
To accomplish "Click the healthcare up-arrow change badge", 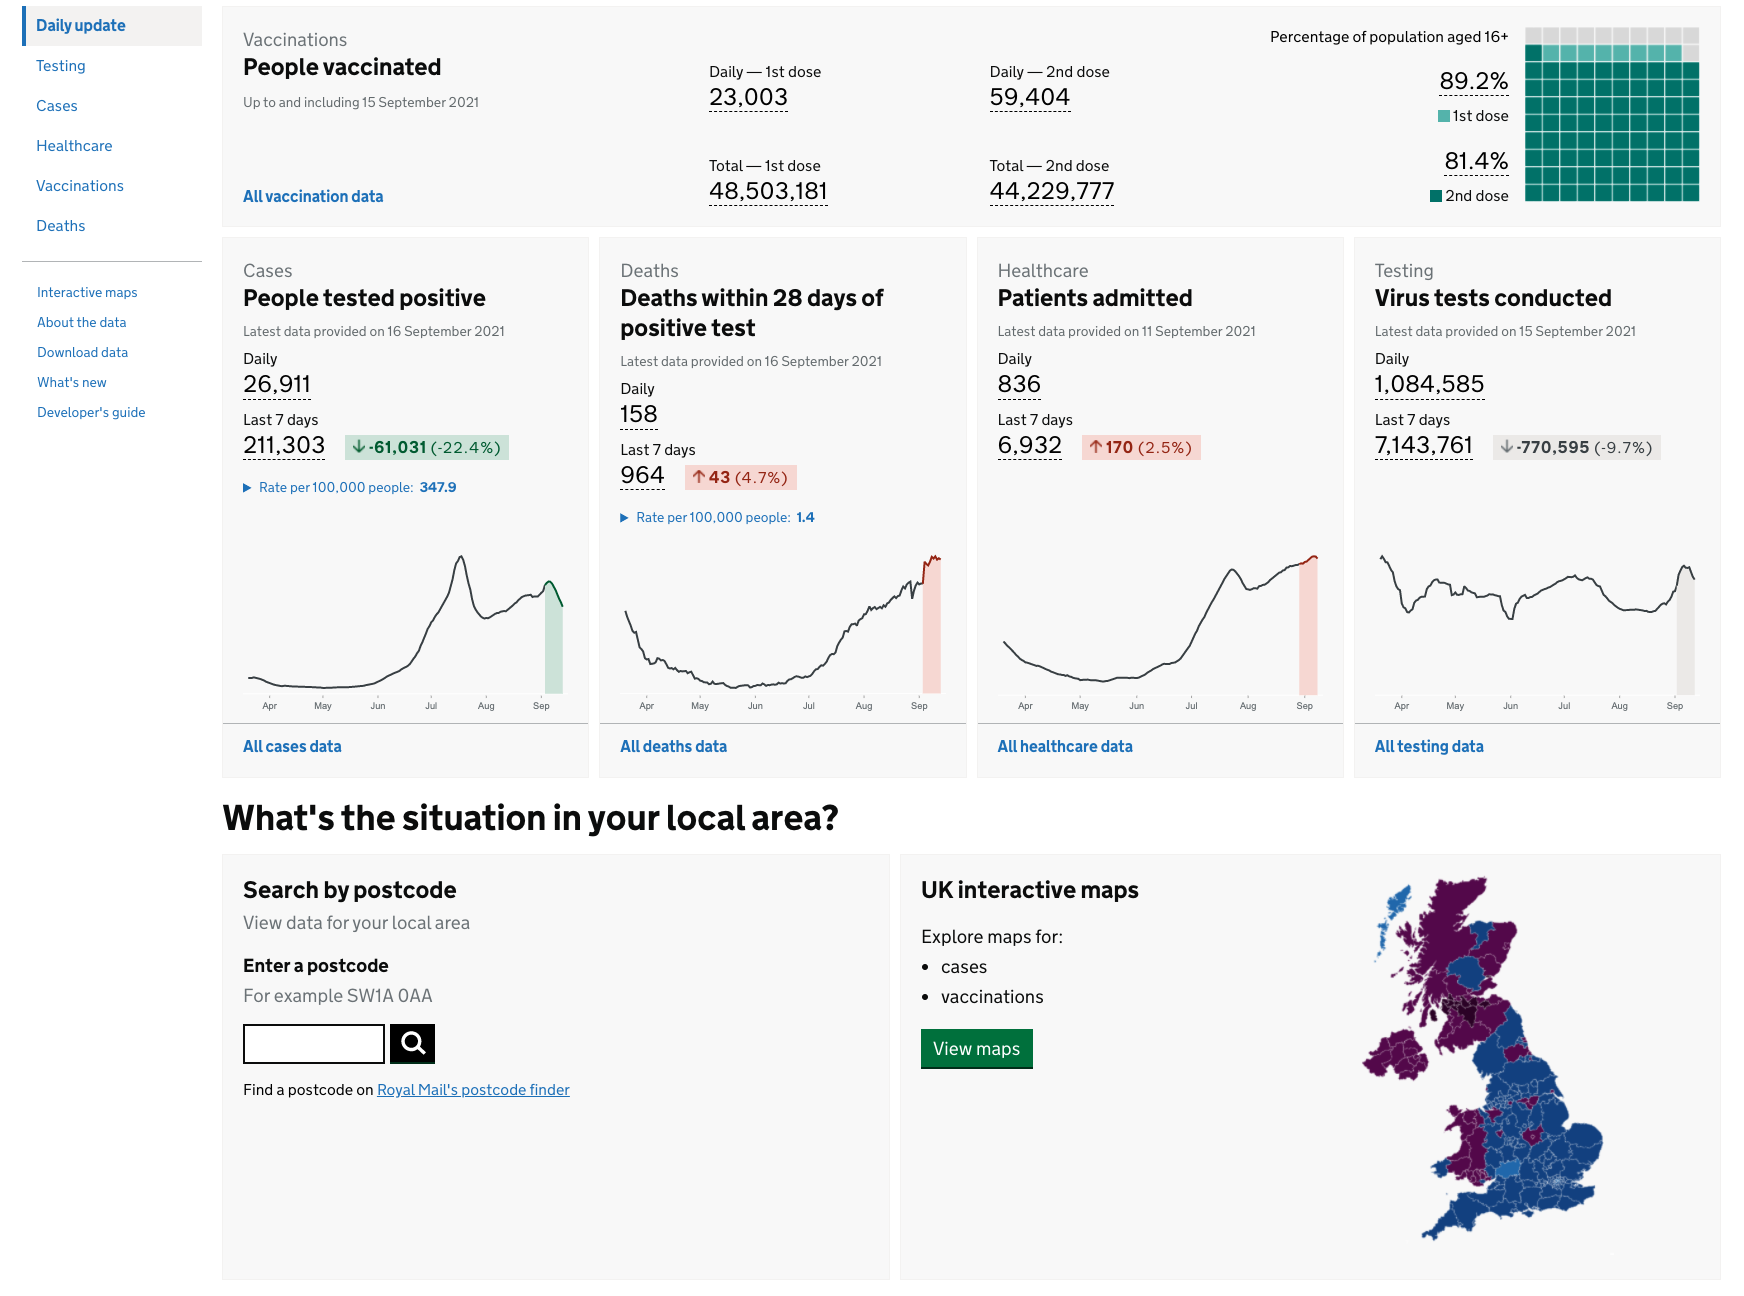I will click(x=1140, y=448).
